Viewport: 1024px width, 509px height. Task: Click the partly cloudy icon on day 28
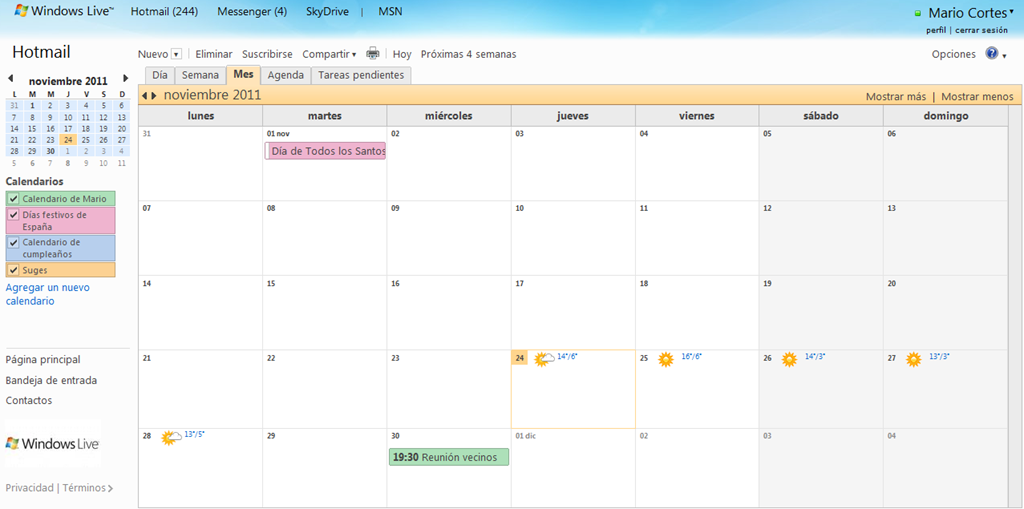[172, 437]
